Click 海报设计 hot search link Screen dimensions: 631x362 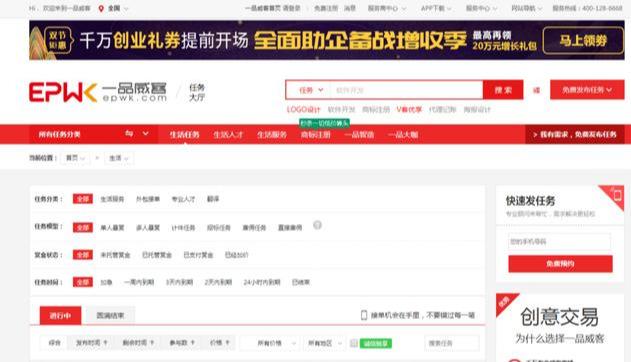[x=477, y=109]
